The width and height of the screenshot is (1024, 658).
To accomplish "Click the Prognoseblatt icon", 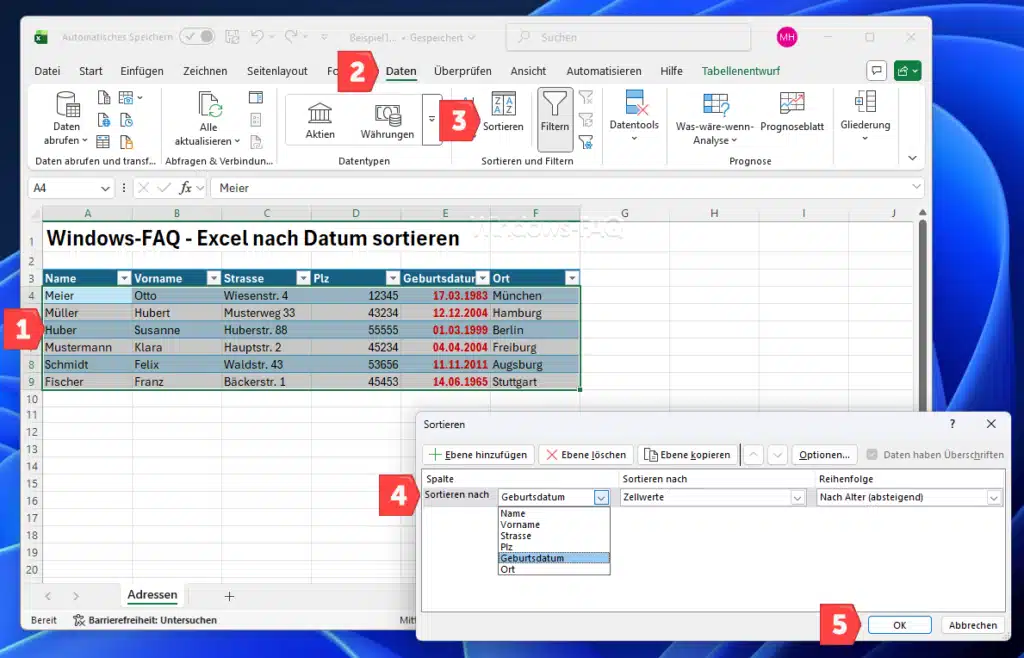I will click(792, 113).
